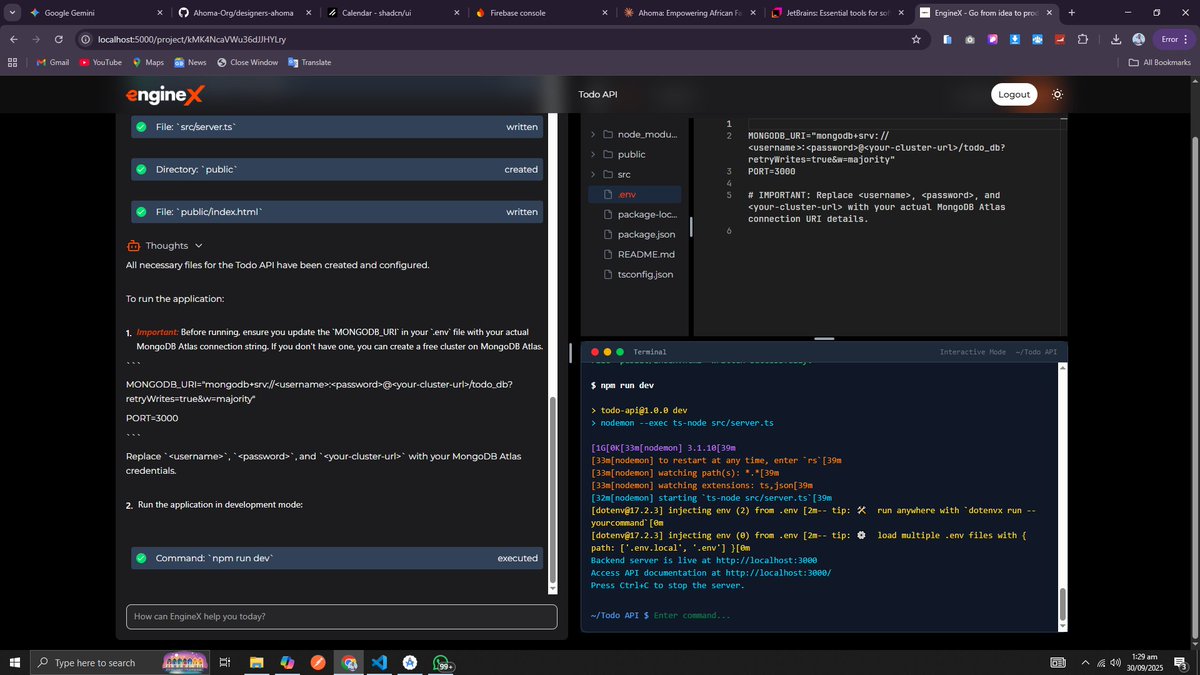This screenshot has height=675, width=1200.
Task: Open the Translate bookmark
Action: tap(309, 62)
